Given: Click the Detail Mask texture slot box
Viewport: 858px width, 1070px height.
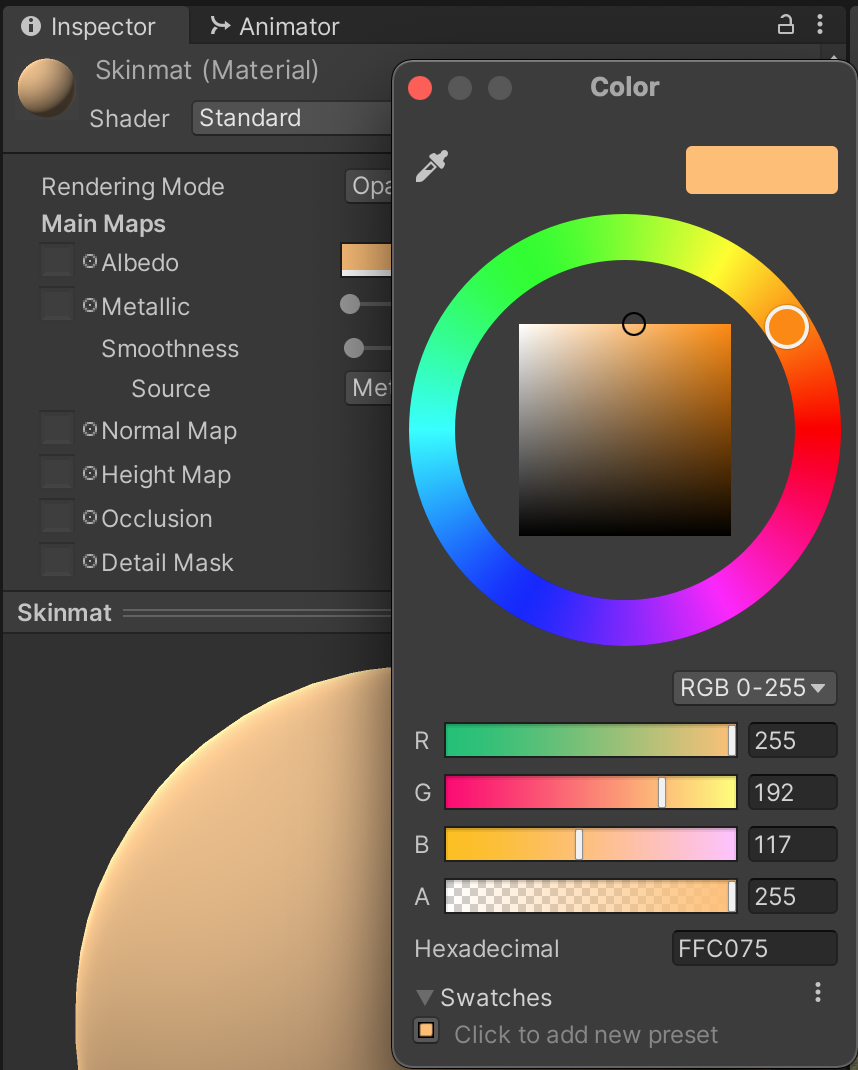Looking at the screenshot, I should (x=57, y=561).
